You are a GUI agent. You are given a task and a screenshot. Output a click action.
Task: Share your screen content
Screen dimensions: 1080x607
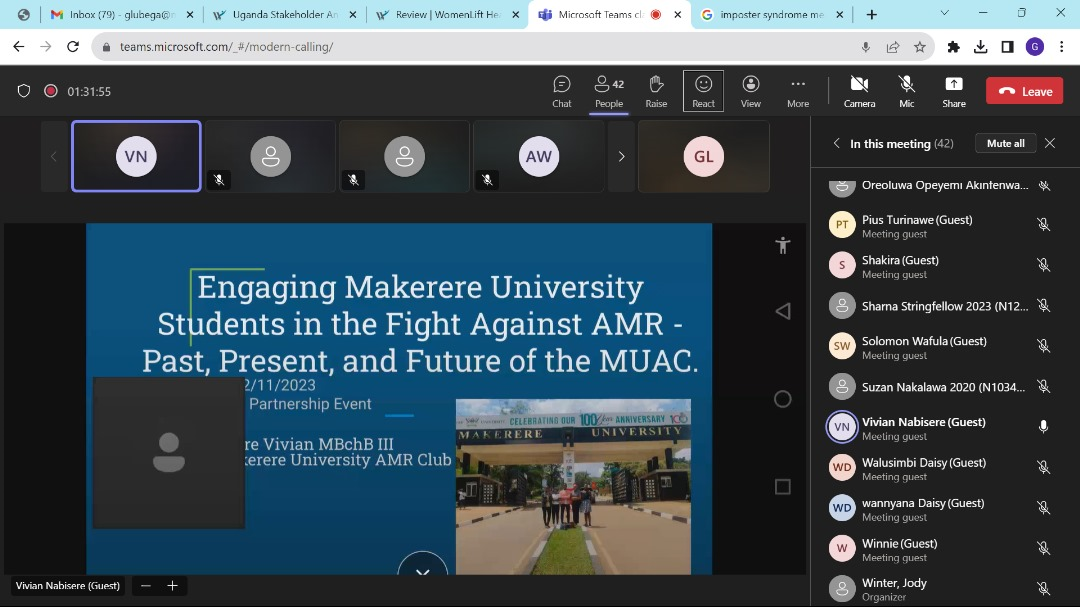coord(954,91)
